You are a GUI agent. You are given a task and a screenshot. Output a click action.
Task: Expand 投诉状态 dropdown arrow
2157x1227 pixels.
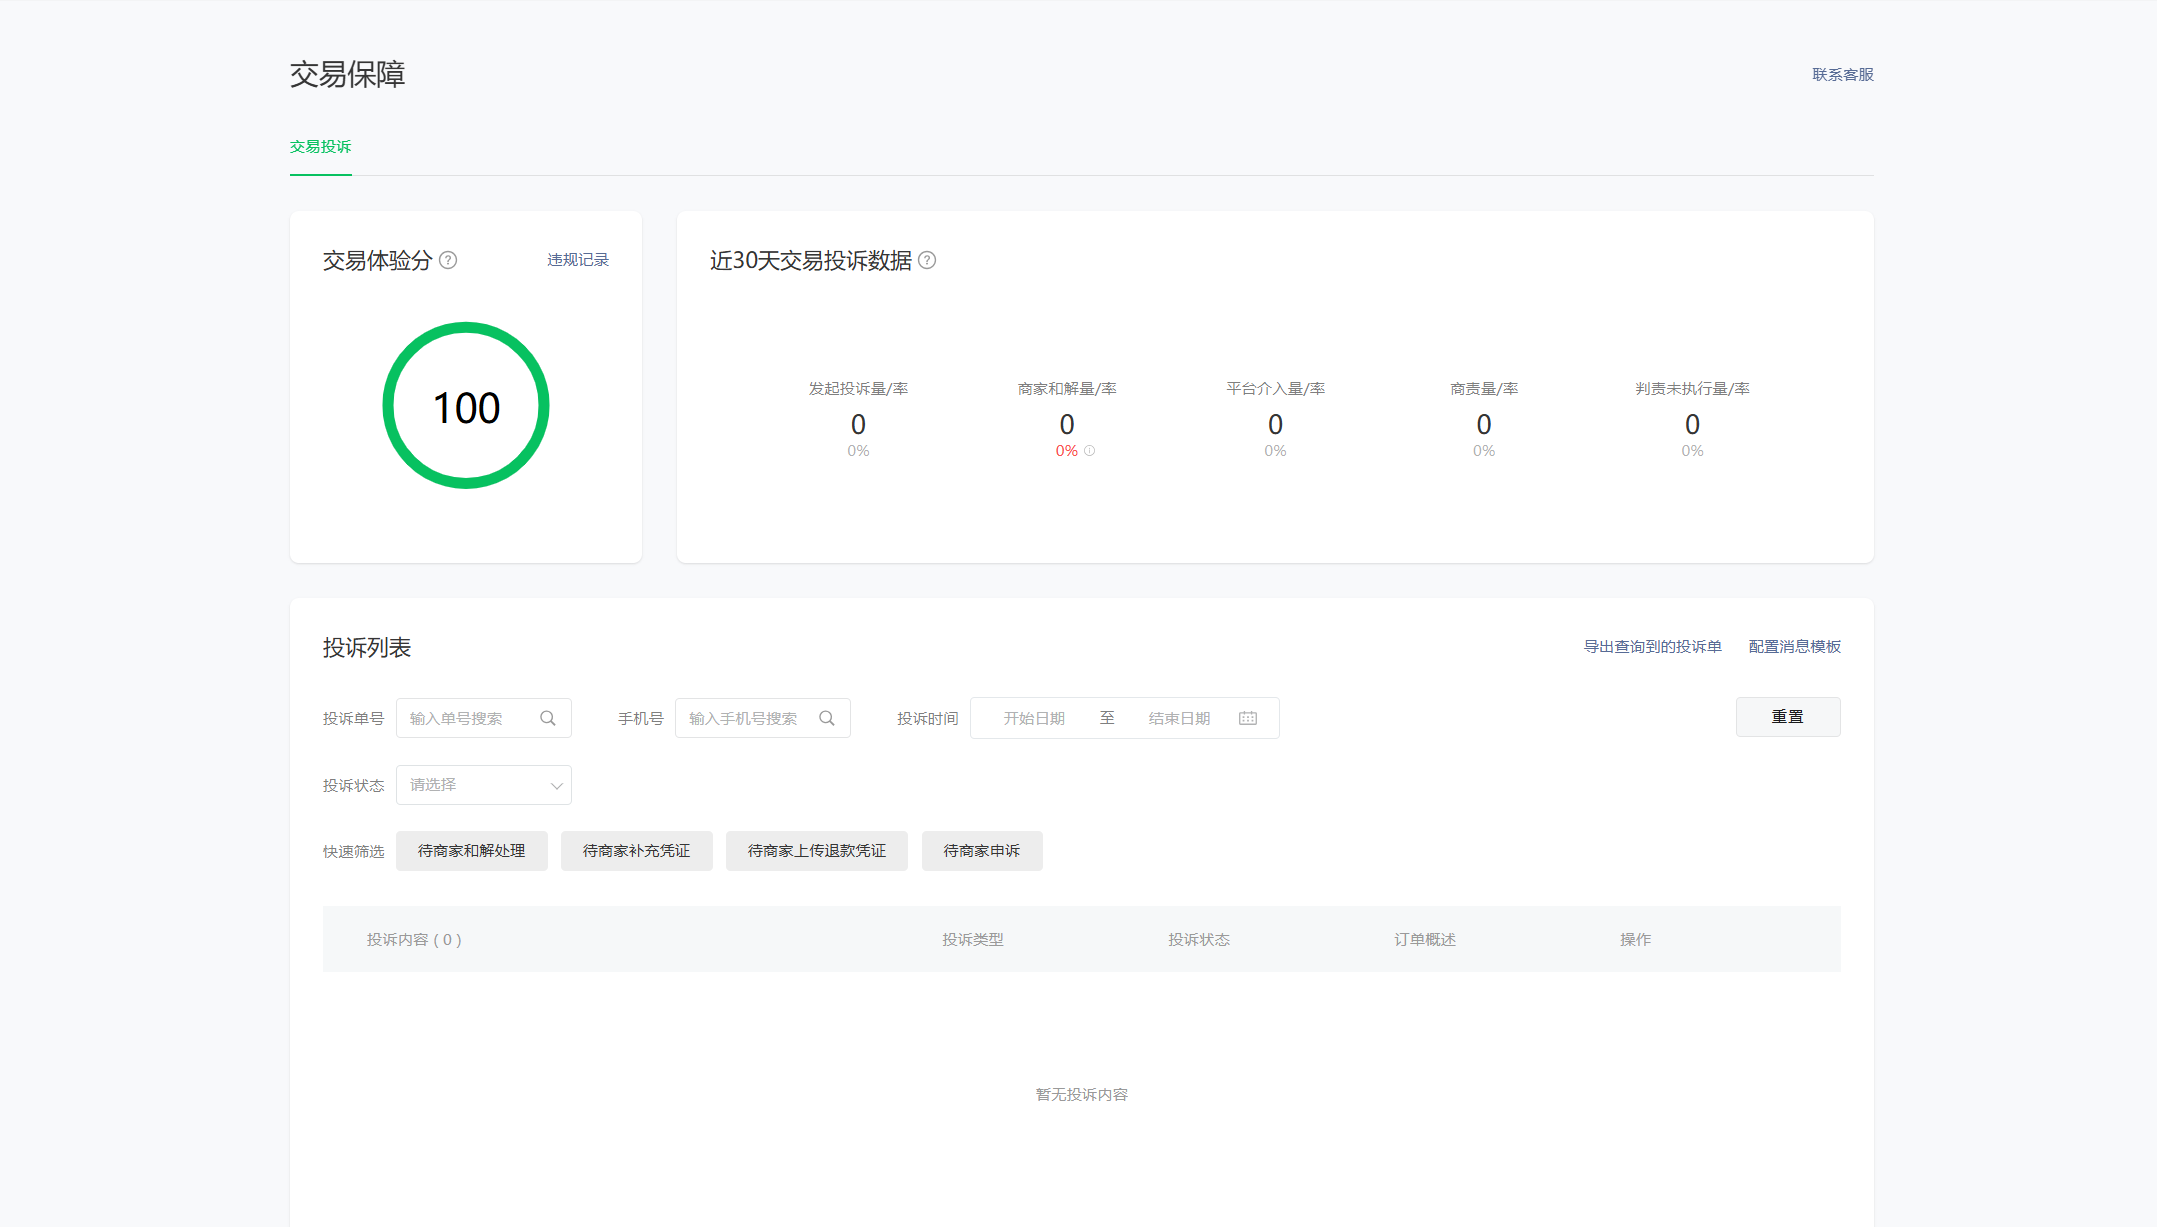(556, 786)
